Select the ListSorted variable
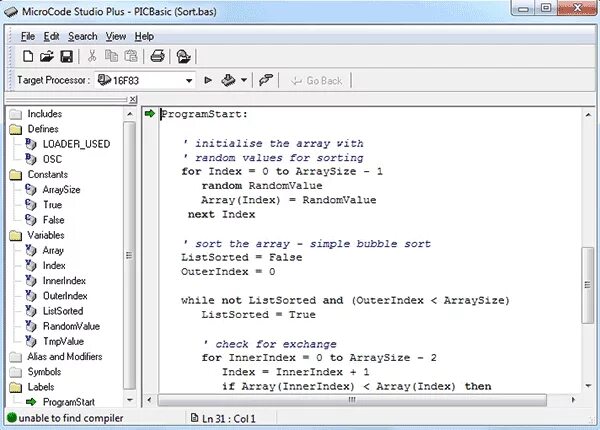The height and width of the screenshot is (430, 600). click(x=54, y=311)
